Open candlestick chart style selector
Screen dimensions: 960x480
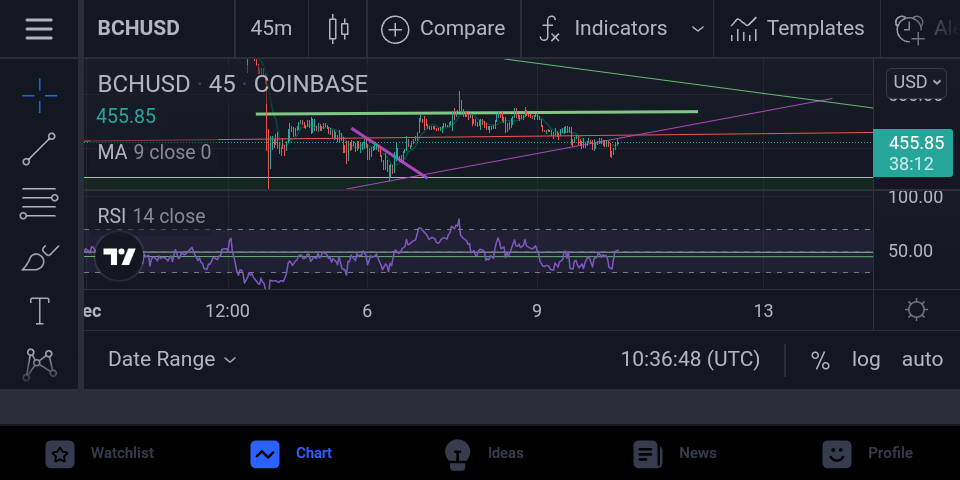point(338,29)
